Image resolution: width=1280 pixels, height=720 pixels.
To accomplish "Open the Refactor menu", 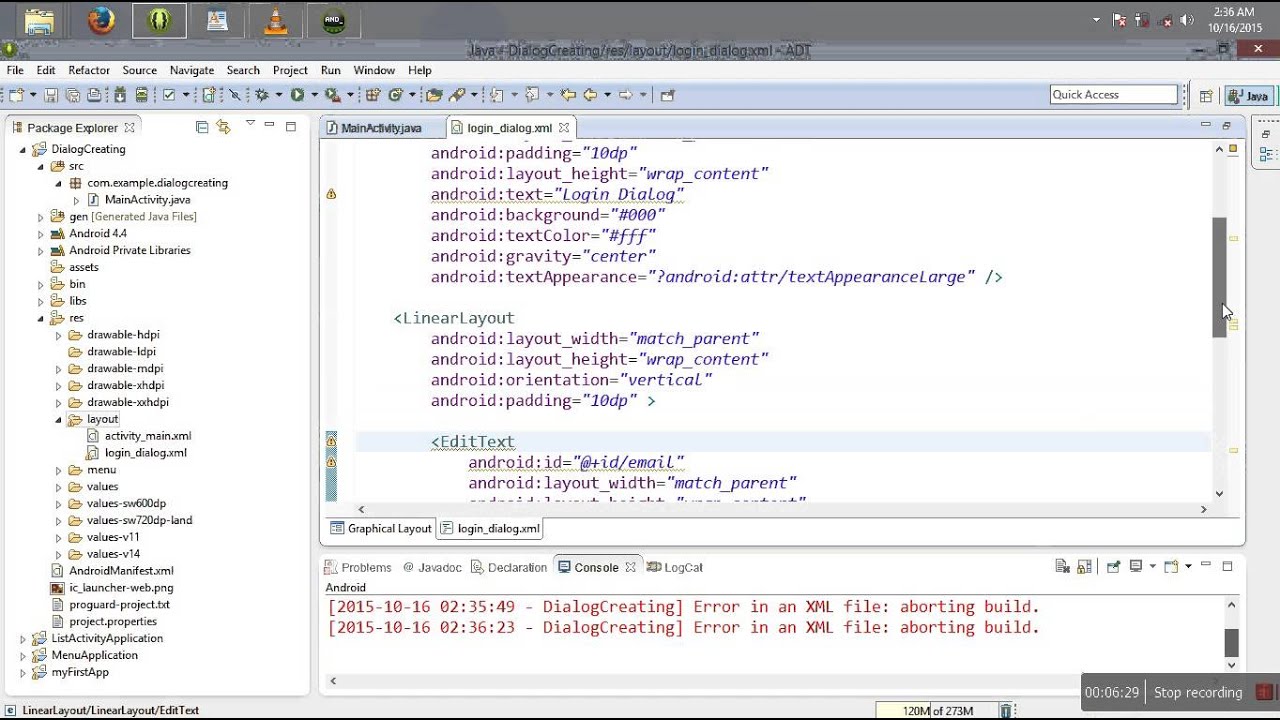I will (89, 70).
